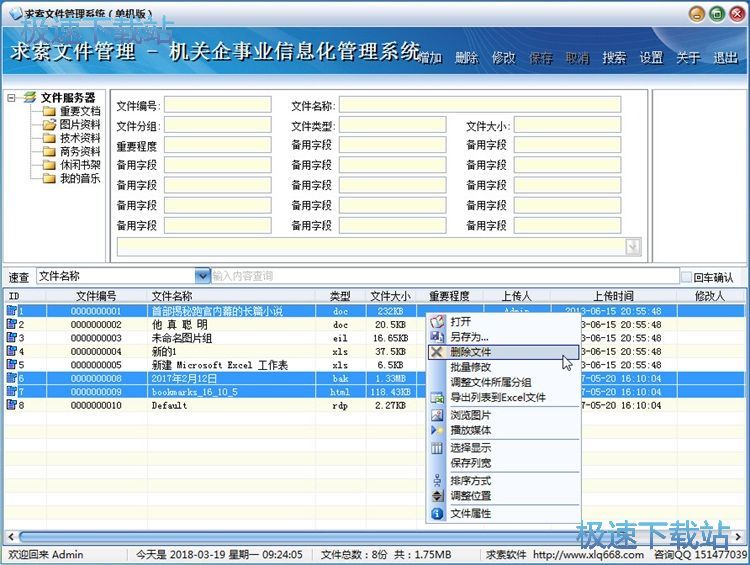The height and width of the screenshot is (565, 750).
Task: Click the 打开 icon in context menu
Action: point(436,322)
